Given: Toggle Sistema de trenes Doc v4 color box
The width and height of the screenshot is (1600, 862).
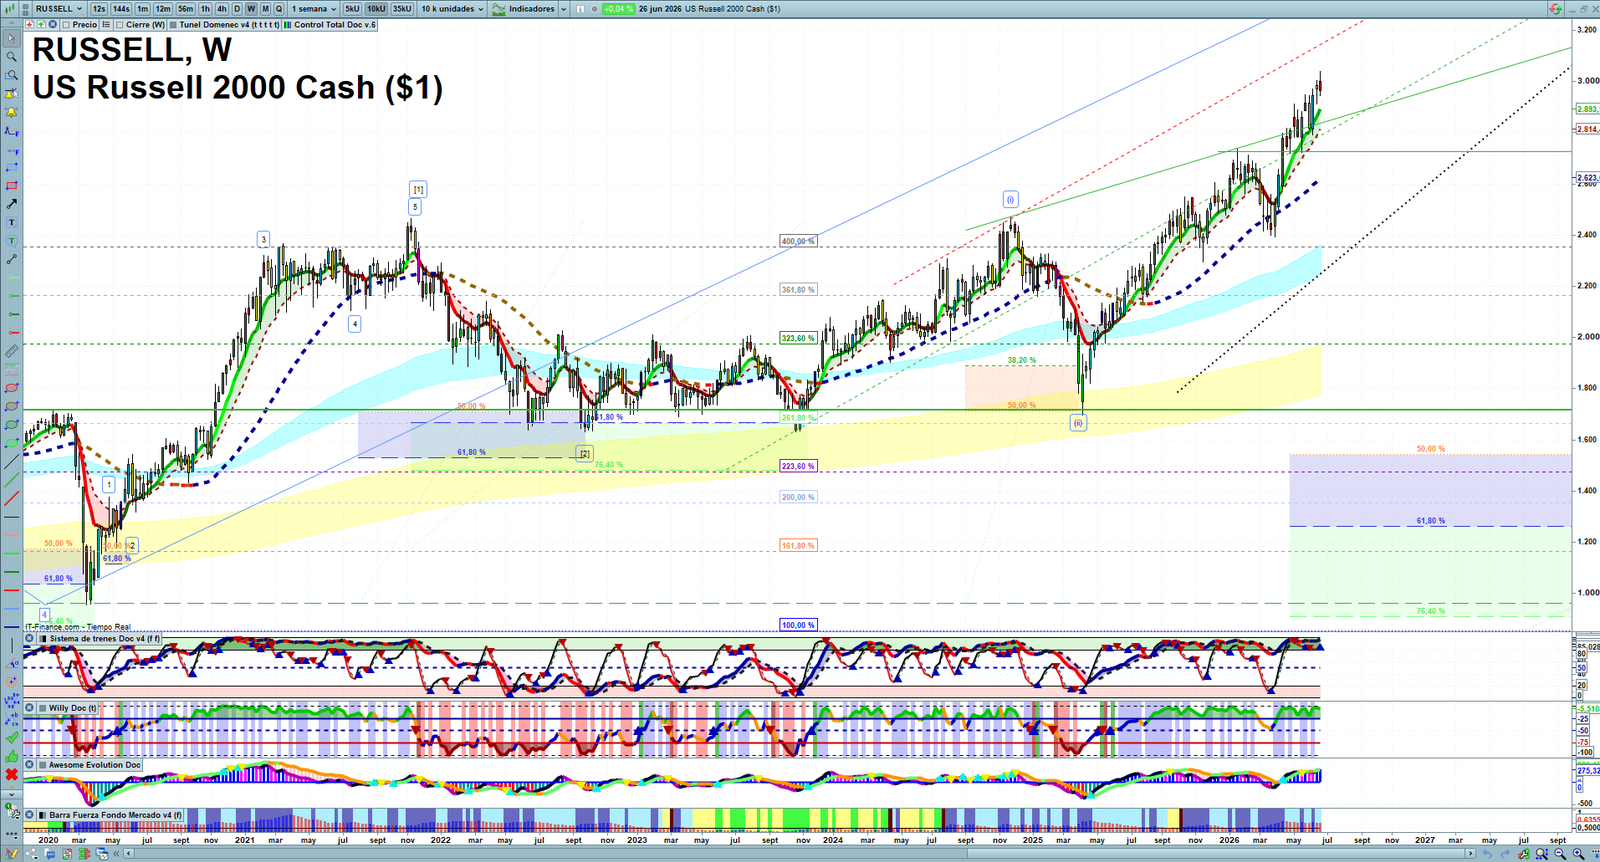Looking at the screenshot, I should 43,638.
